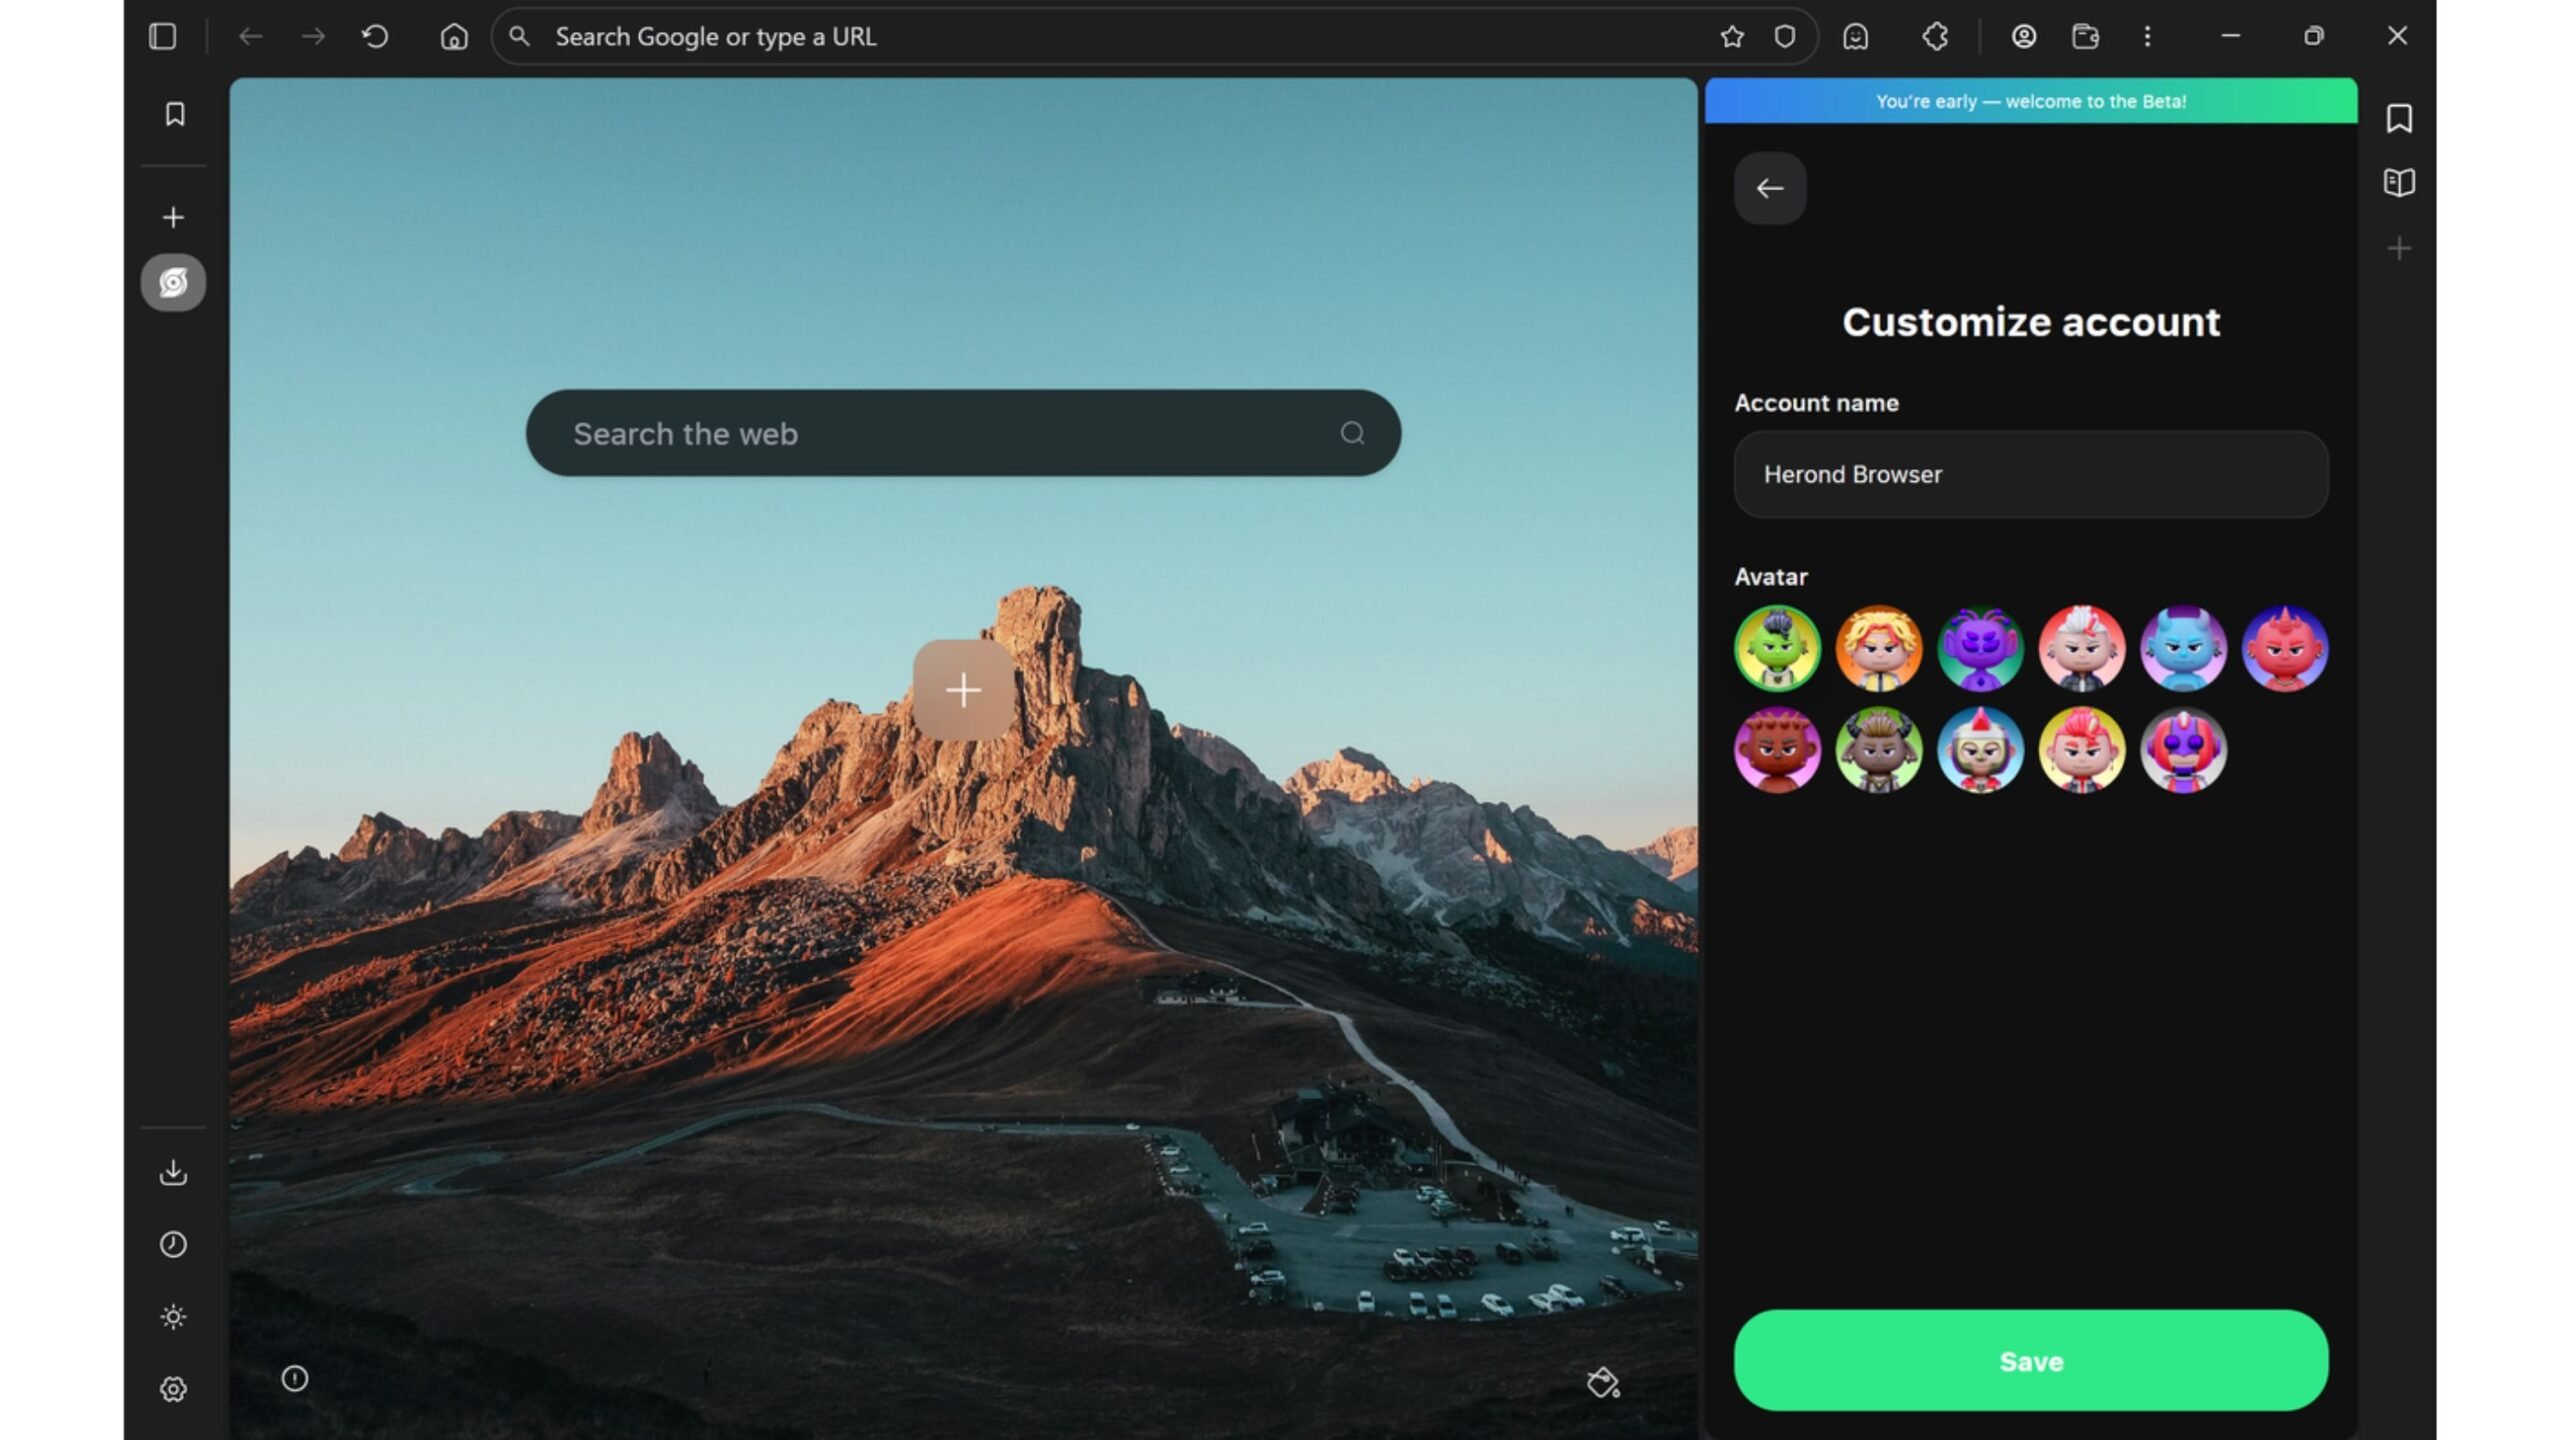Open the three-dot browser menu

click(2147, 37)
